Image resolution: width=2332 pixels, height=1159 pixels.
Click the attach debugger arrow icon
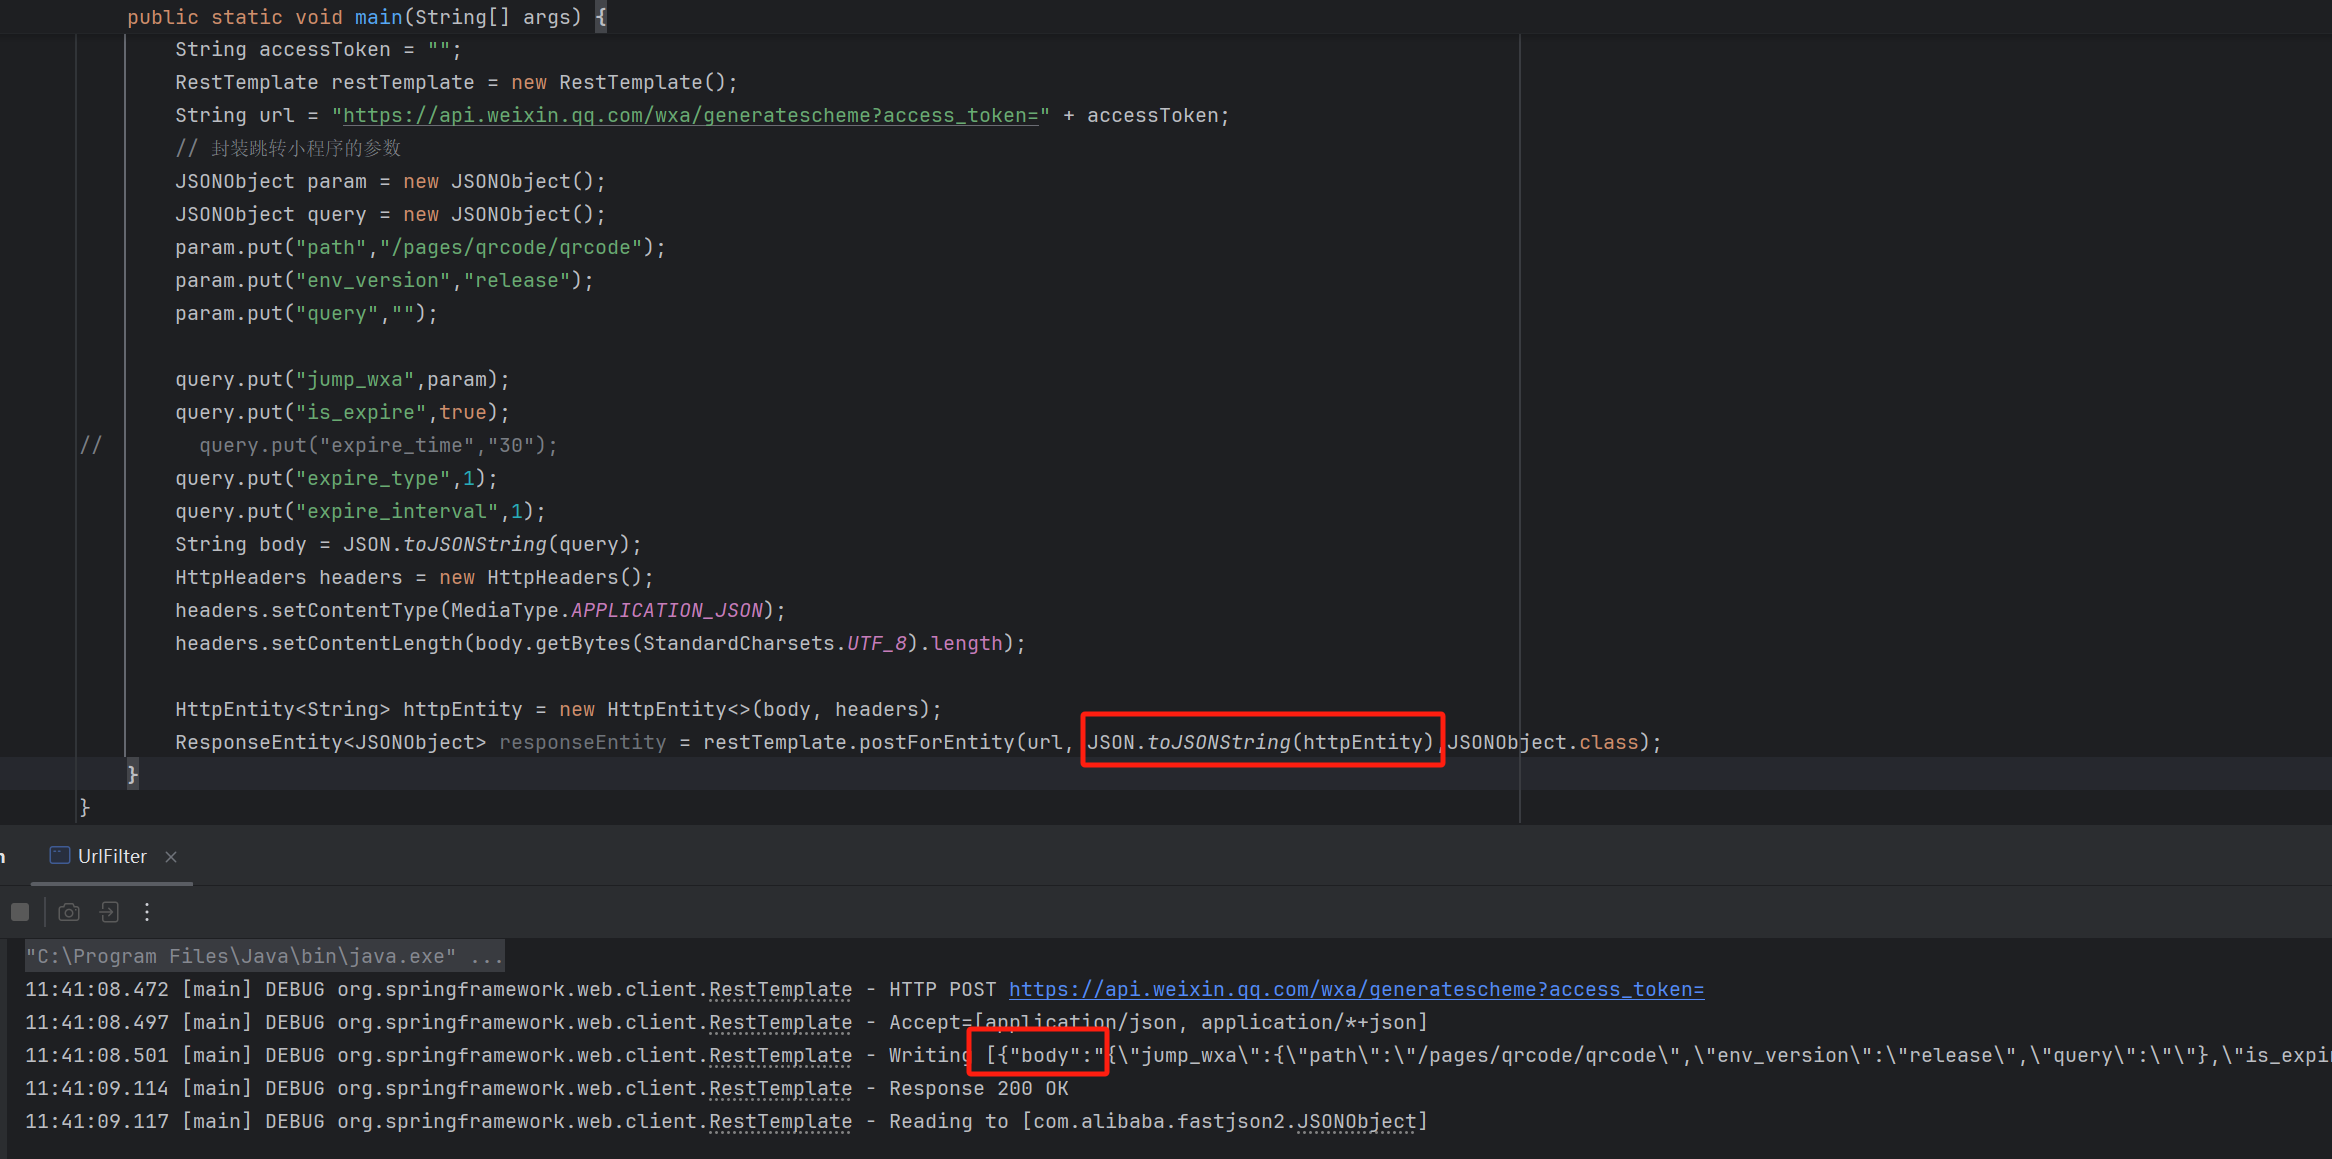(109, 912)
